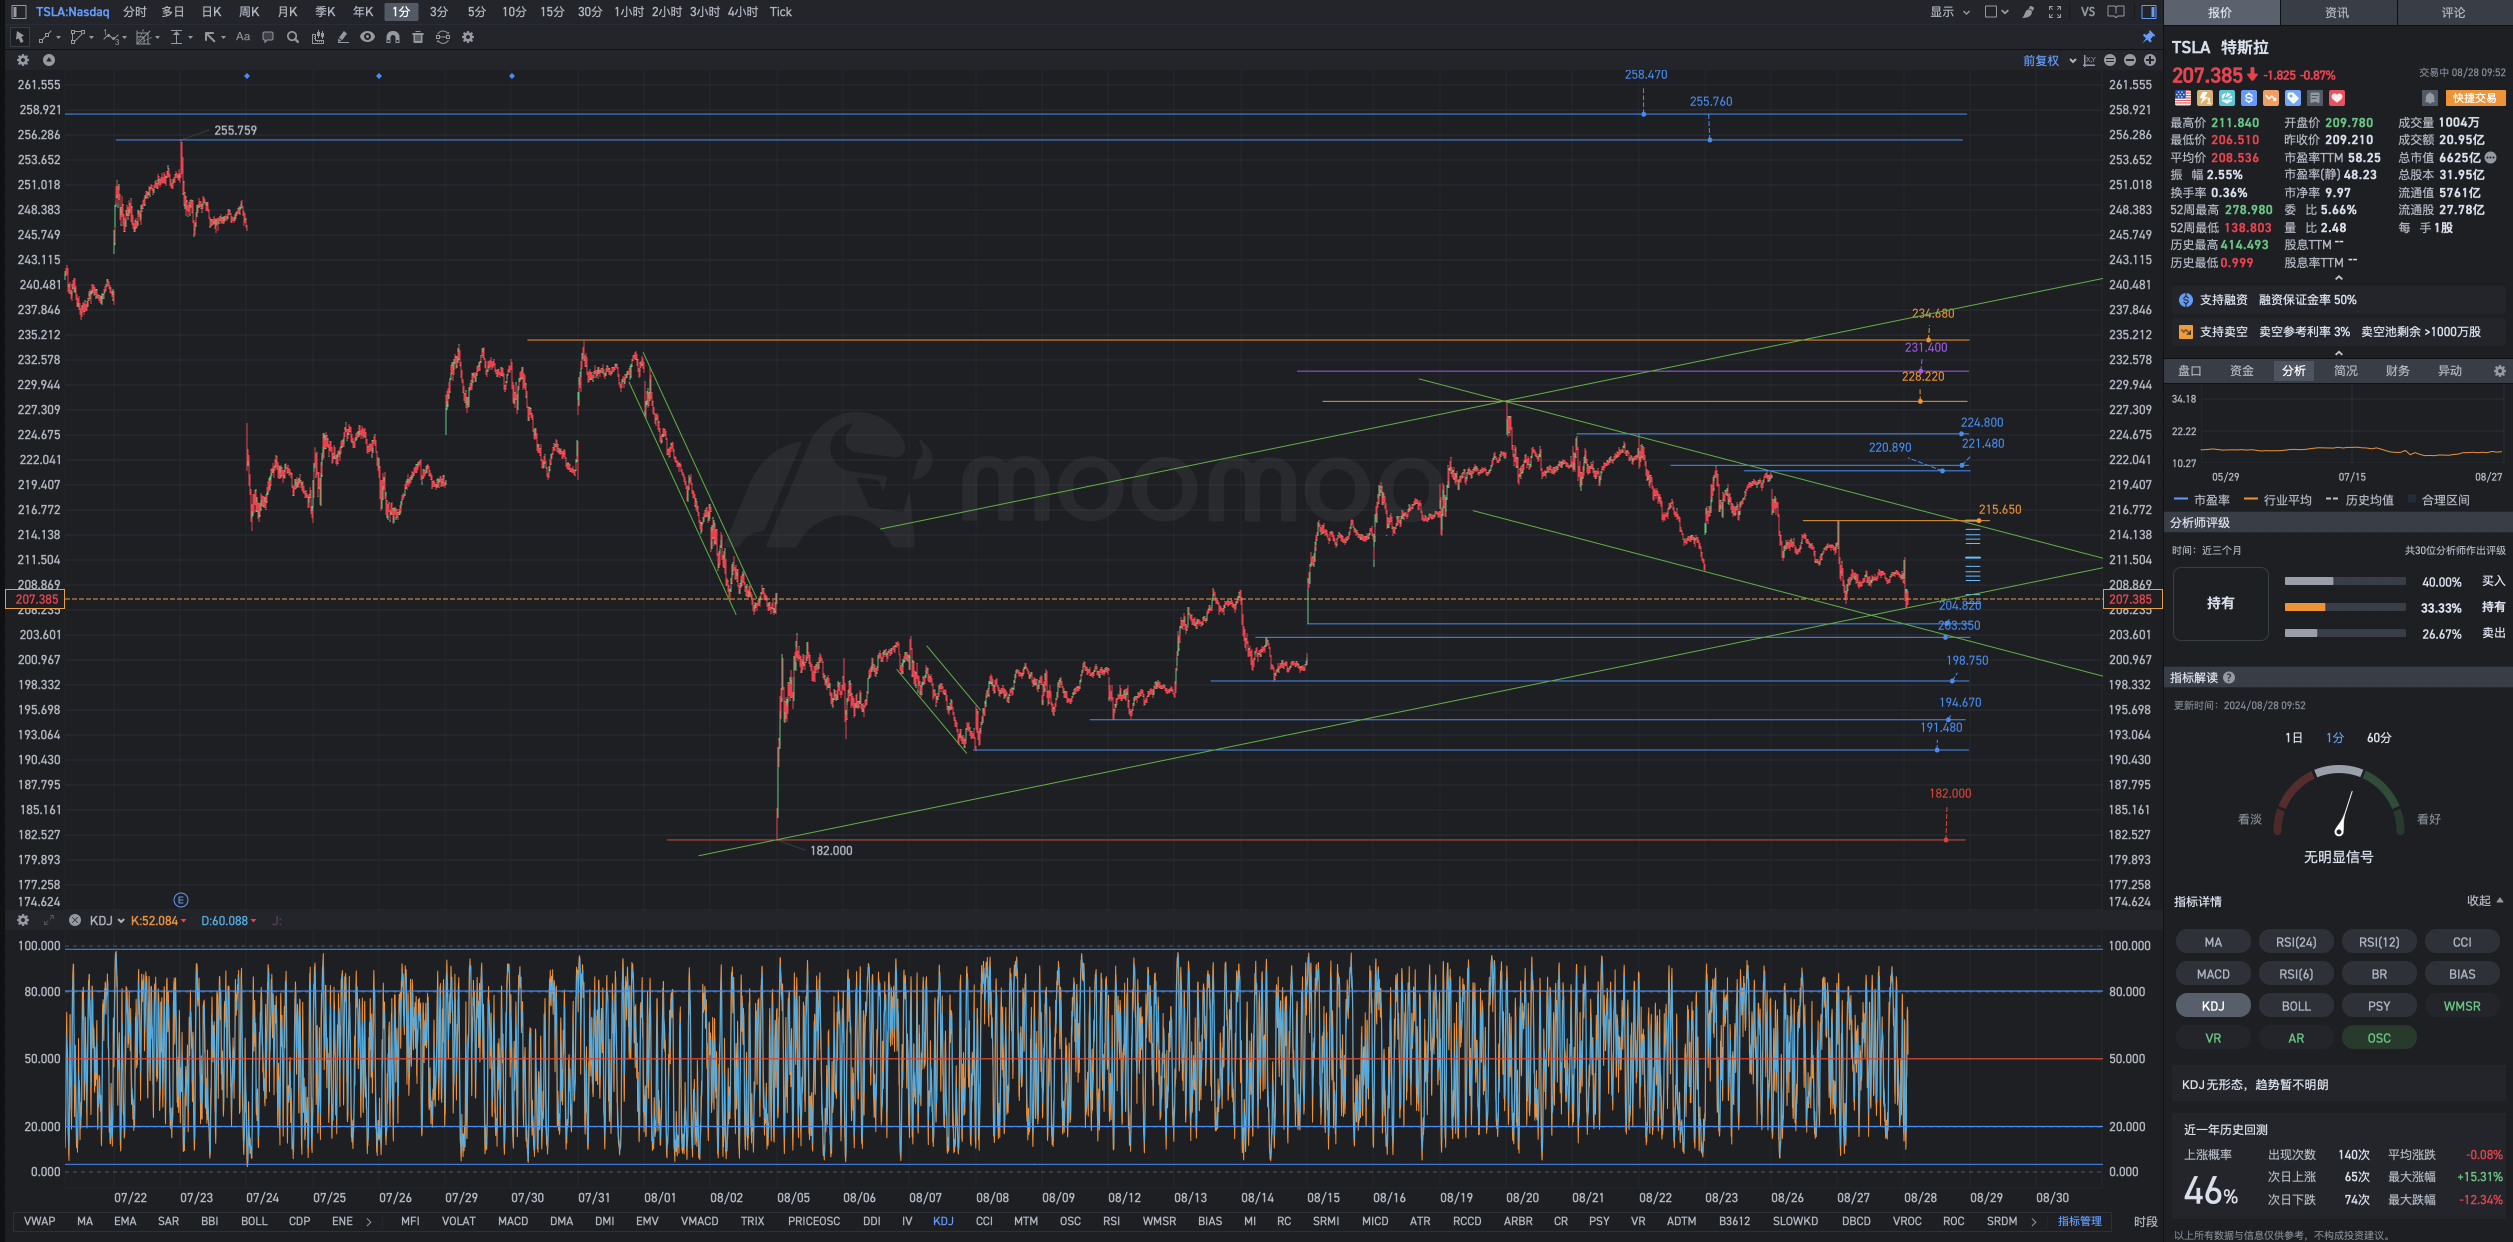The width and height of the screenshot is (2513, 1242).
Task: Toggle the right sidebar panel
Action: tap(2148, 12)
